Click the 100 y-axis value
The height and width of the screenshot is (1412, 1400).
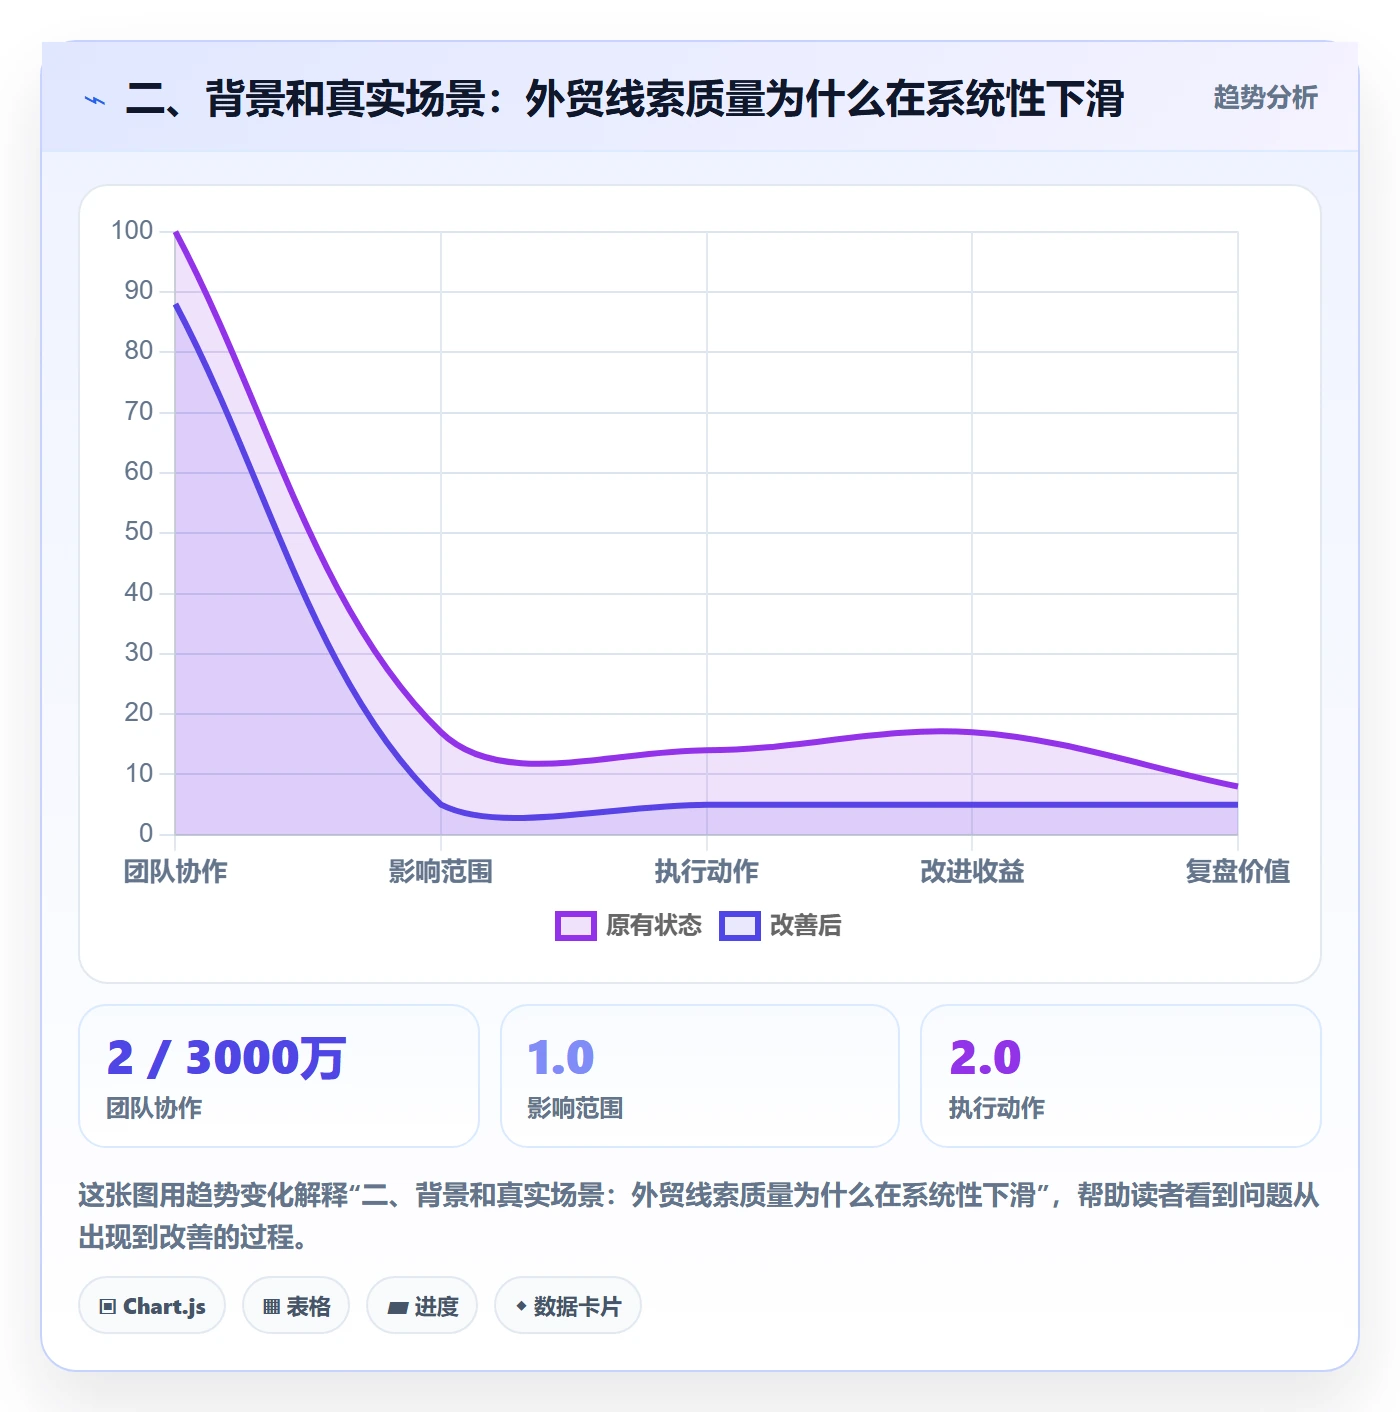pos(132,231)
